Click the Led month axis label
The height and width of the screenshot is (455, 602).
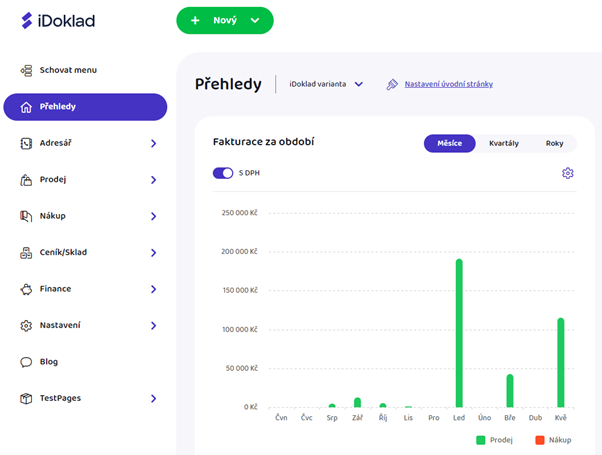point(459,417)
